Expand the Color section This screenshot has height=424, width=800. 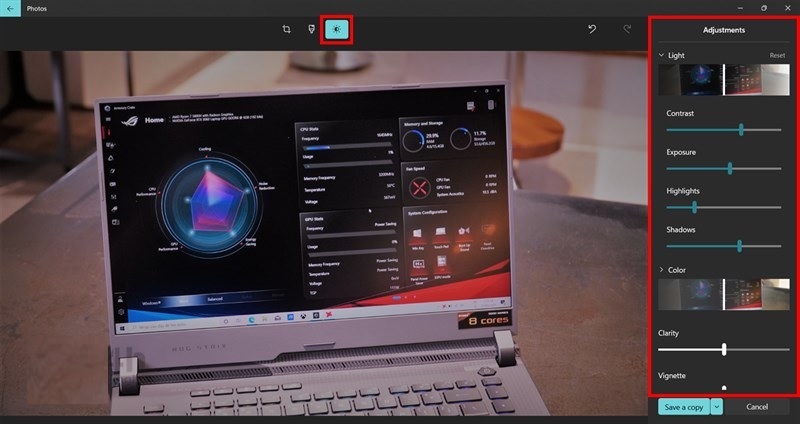pos(661,270)
